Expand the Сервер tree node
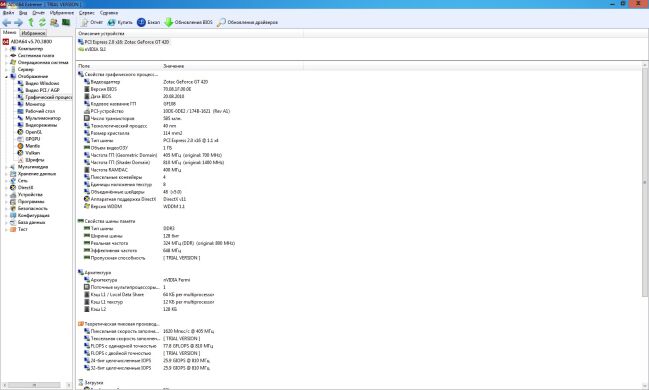 (x=6, y=70)
